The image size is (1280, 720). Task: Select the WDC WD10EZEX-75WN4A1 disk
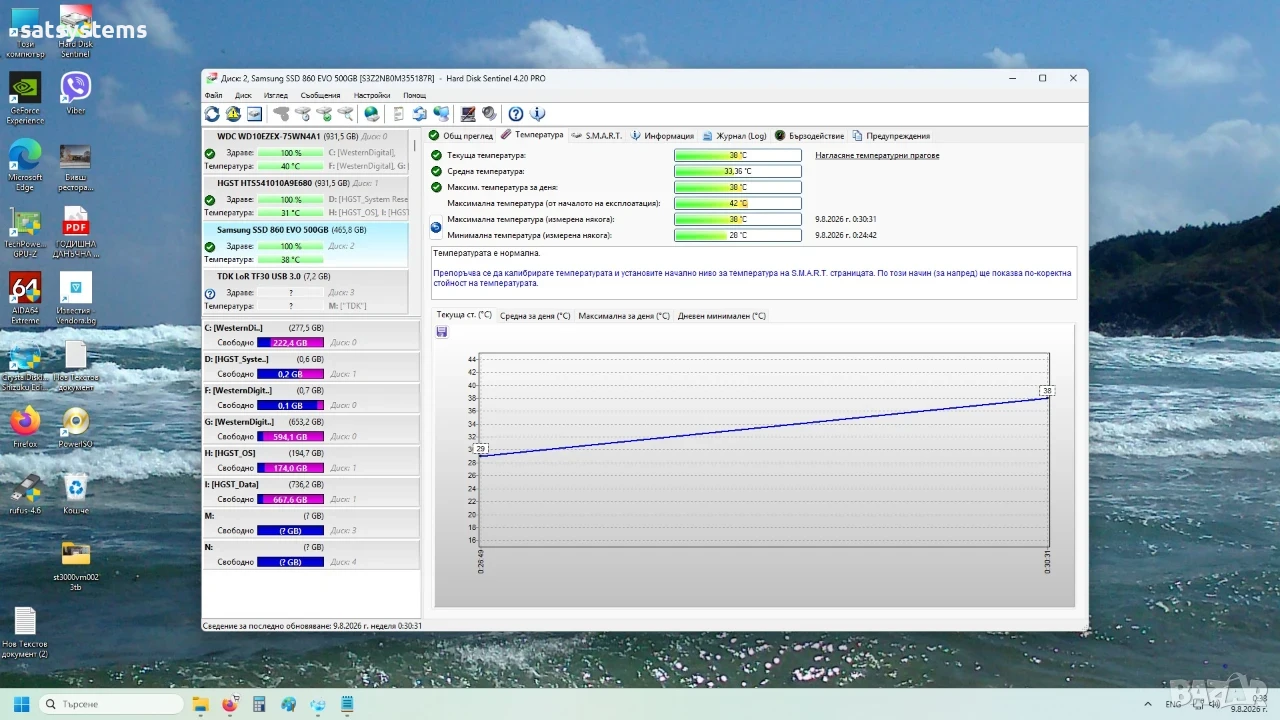306,151
